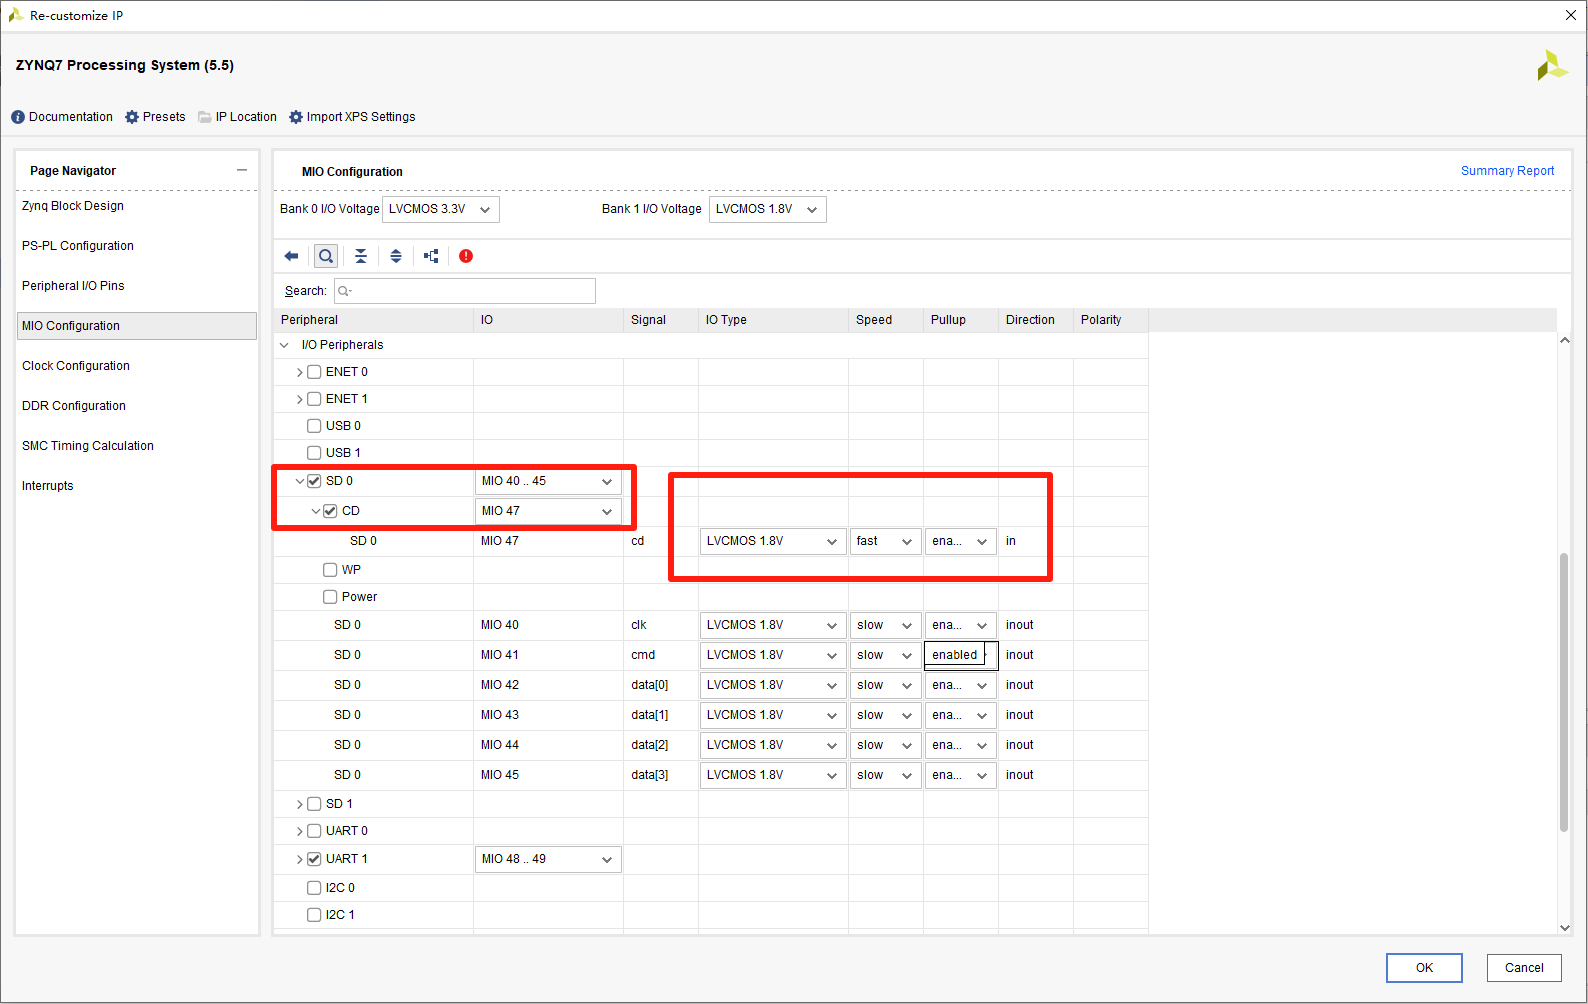Enable the USB 1 checkbox
1588x1004 pixels.
314,453
